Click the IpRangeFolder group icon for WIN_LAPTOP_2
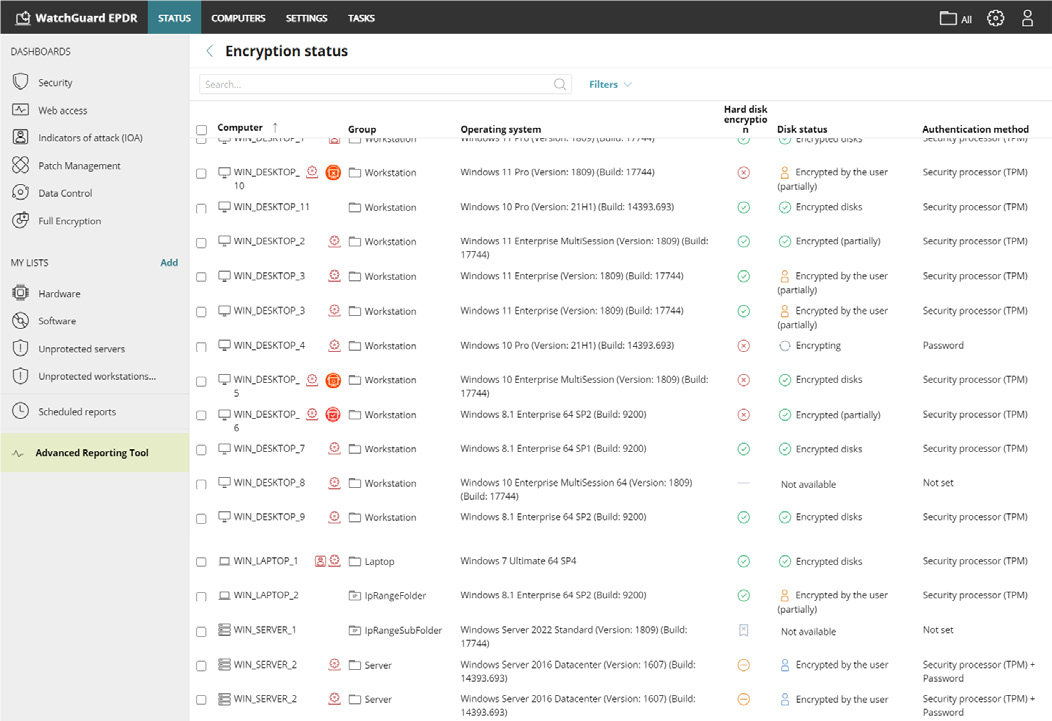The width and height of the screenshot is (1052, 721). (355, 596)
